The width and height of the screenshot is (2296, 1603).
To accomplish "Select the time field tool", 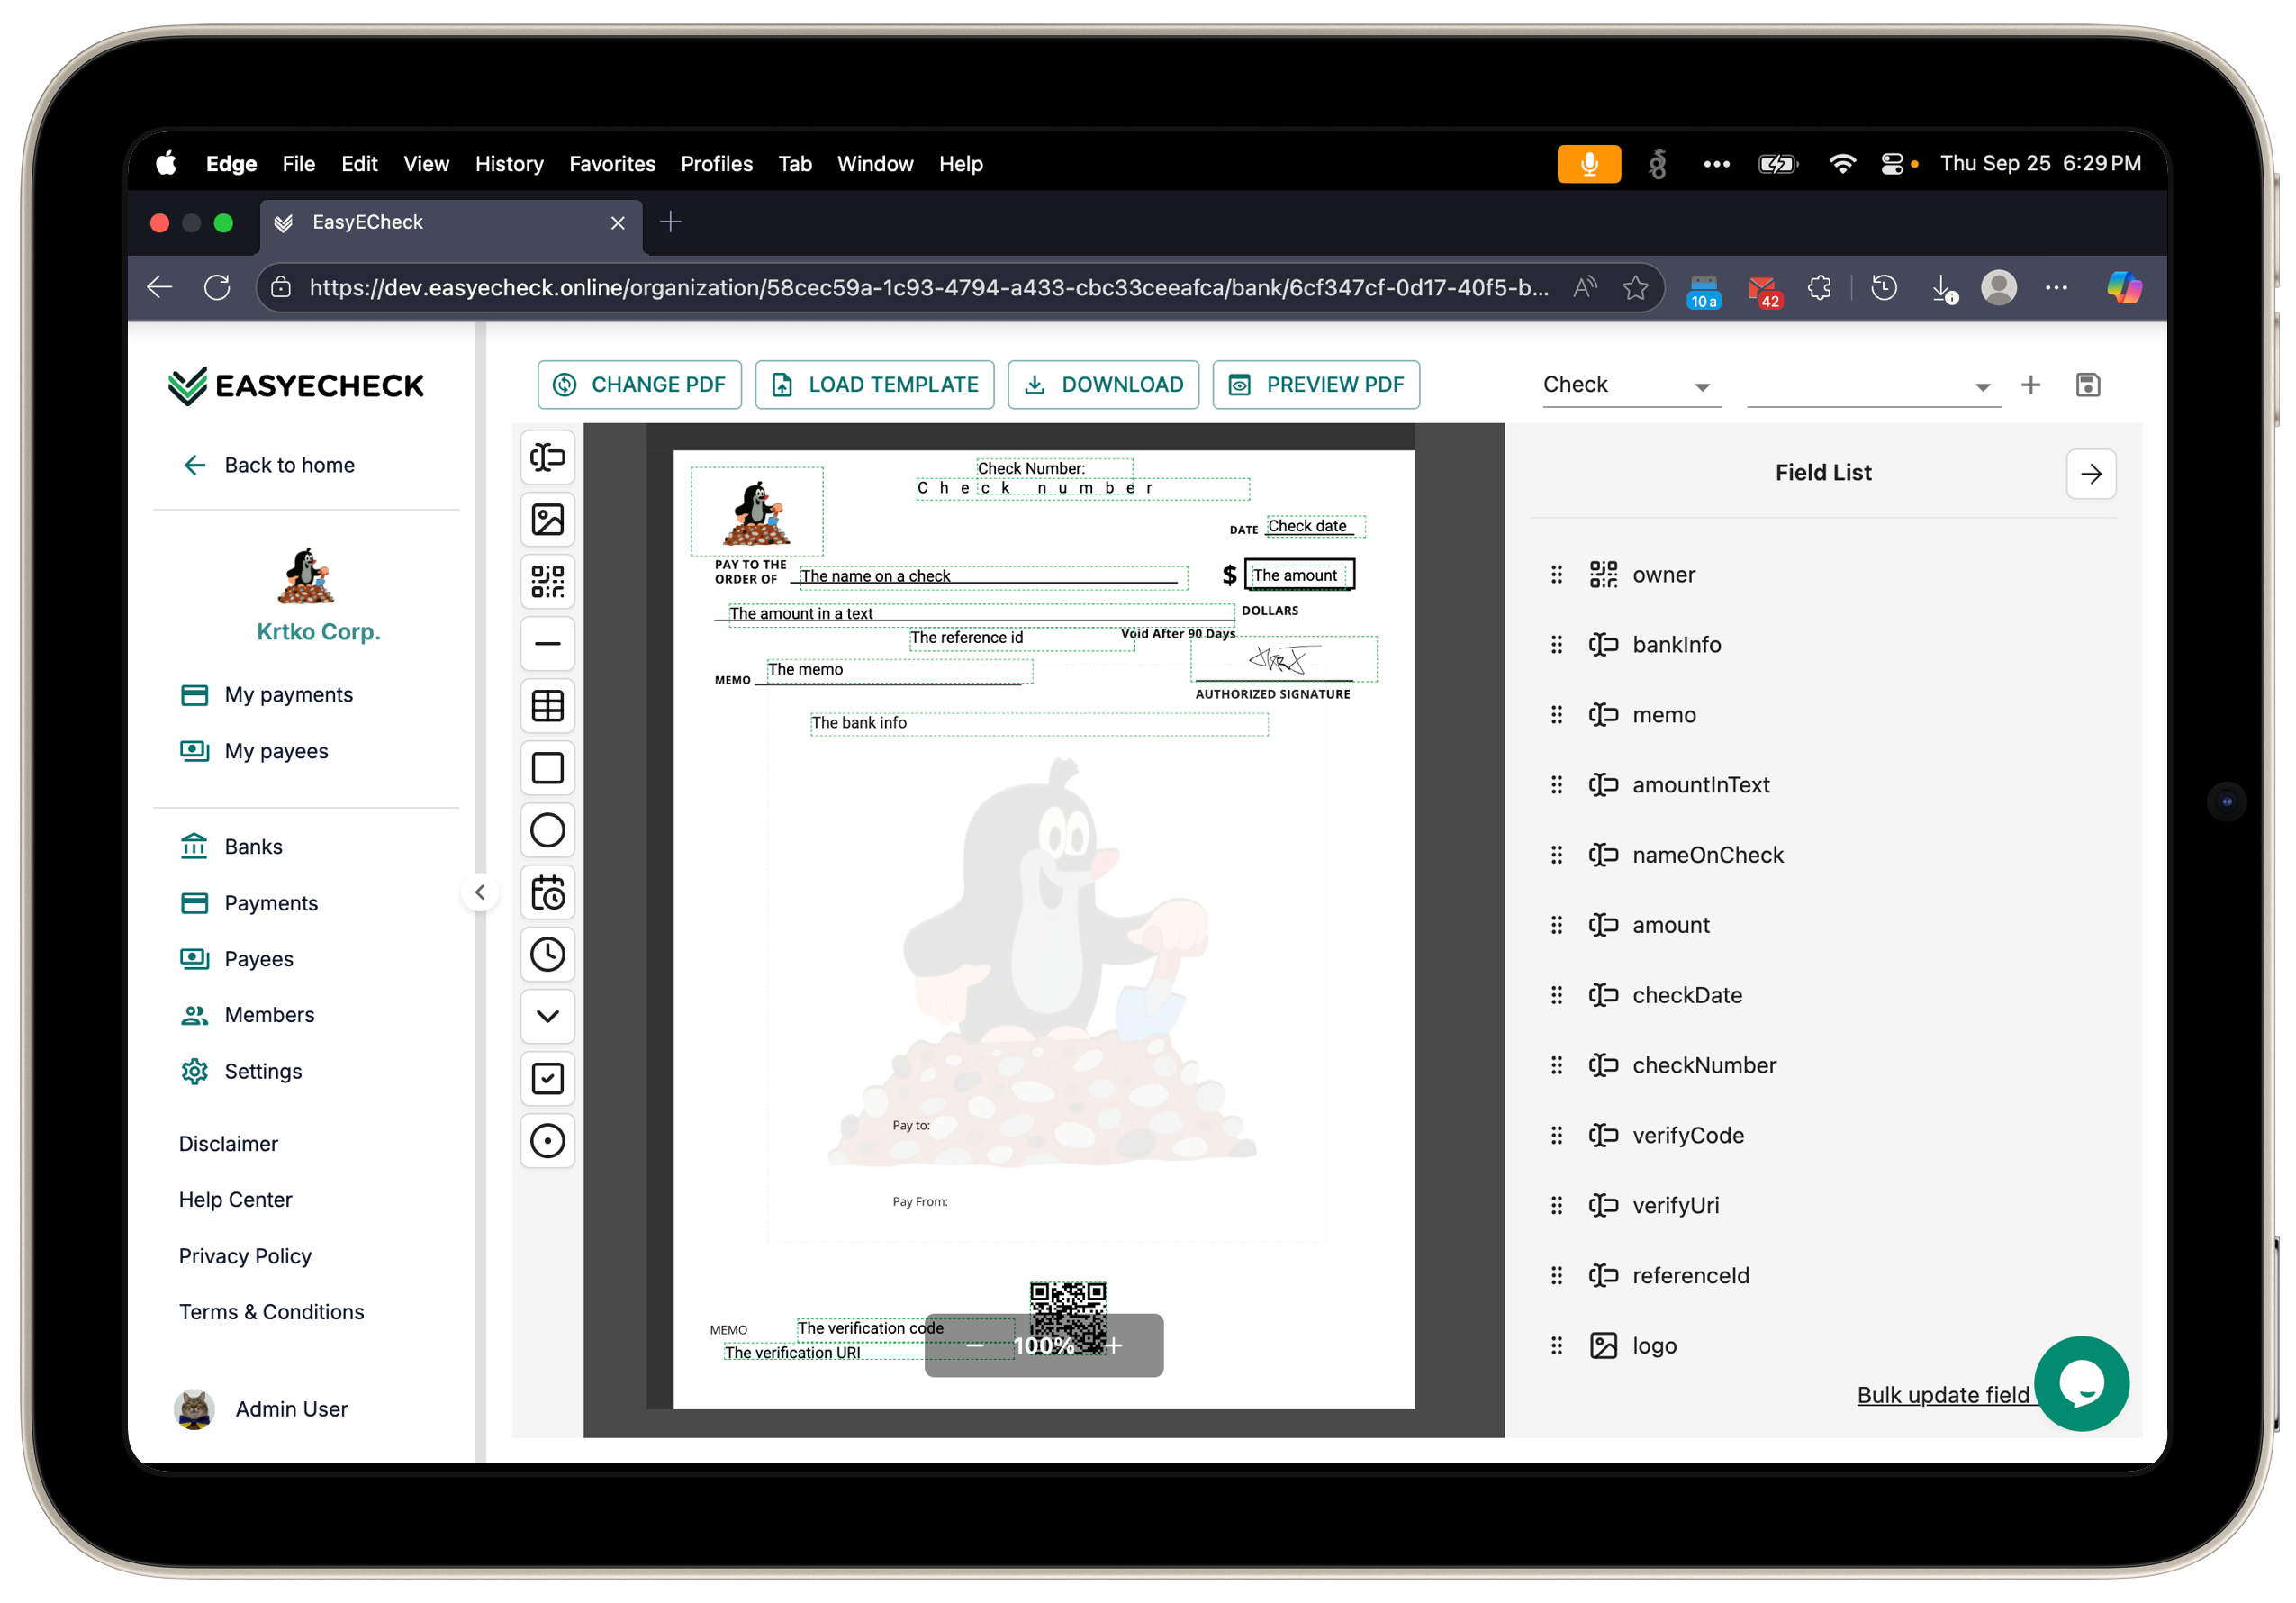I will (547, 954).
